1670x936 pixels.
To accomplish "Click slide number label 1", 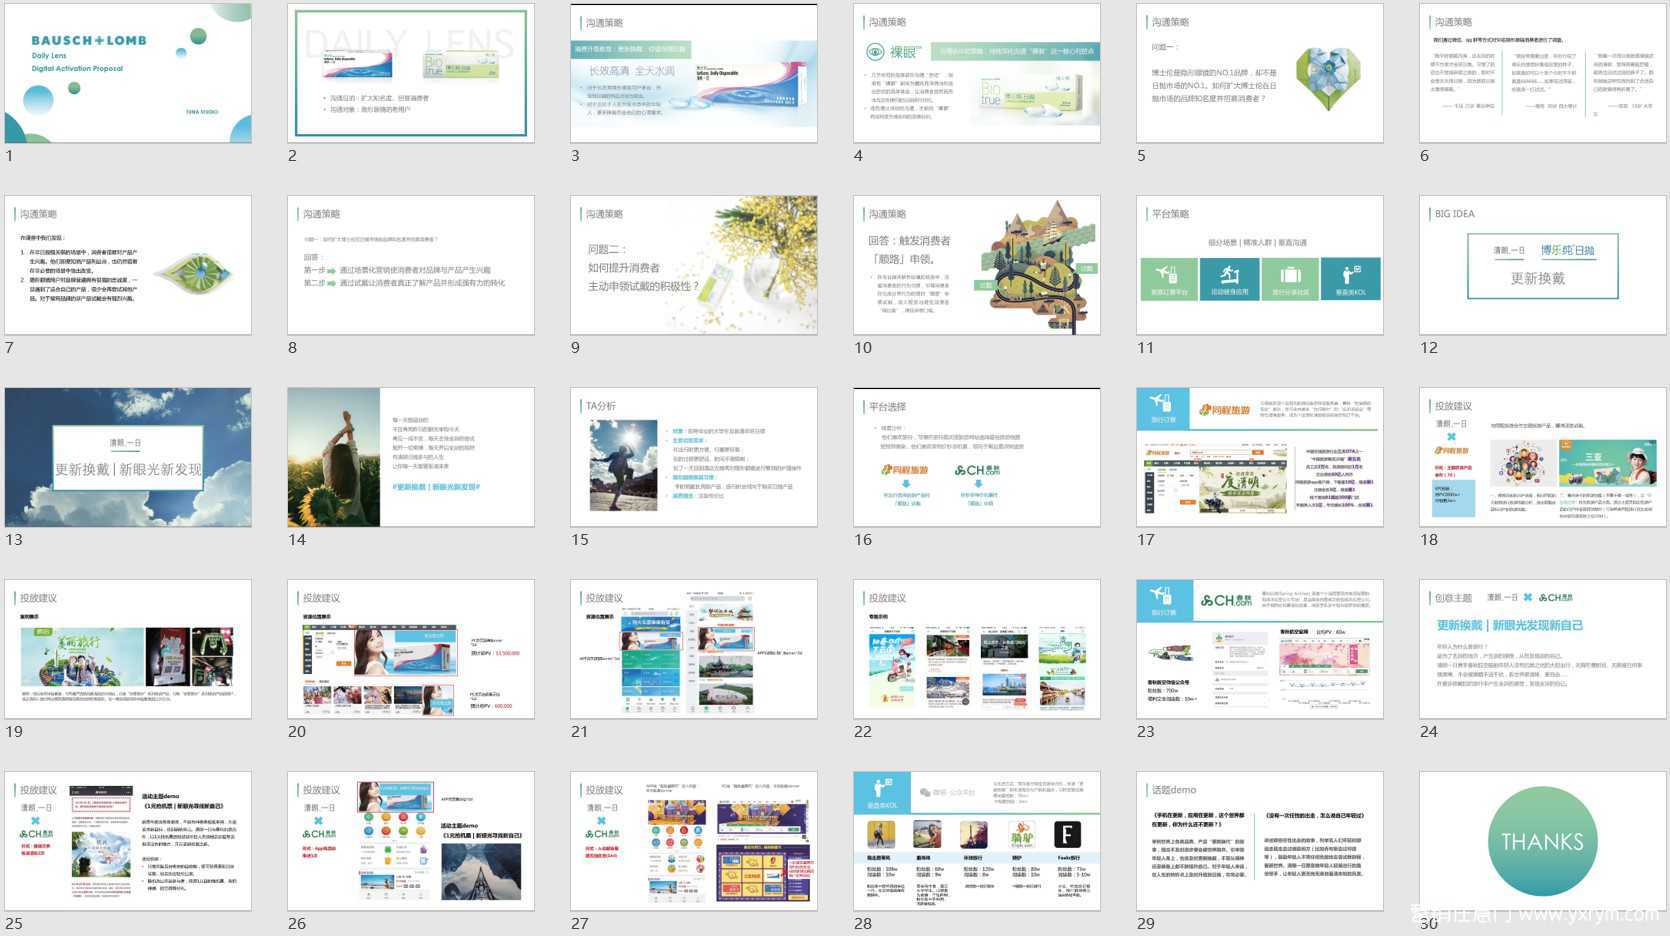I will 9,156.
